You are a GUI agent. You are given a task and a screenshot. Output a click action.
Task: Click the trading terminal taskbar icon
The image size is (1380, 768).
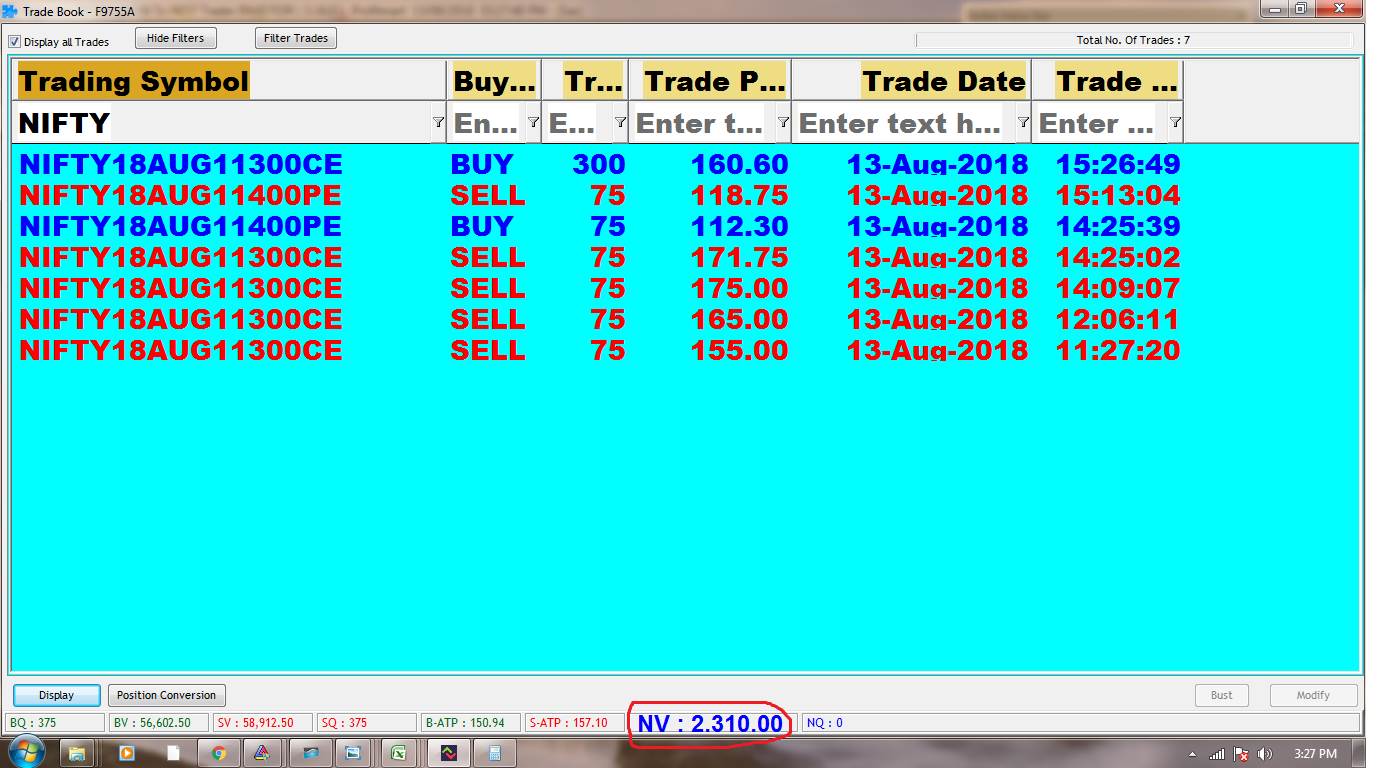coord(449,753)
